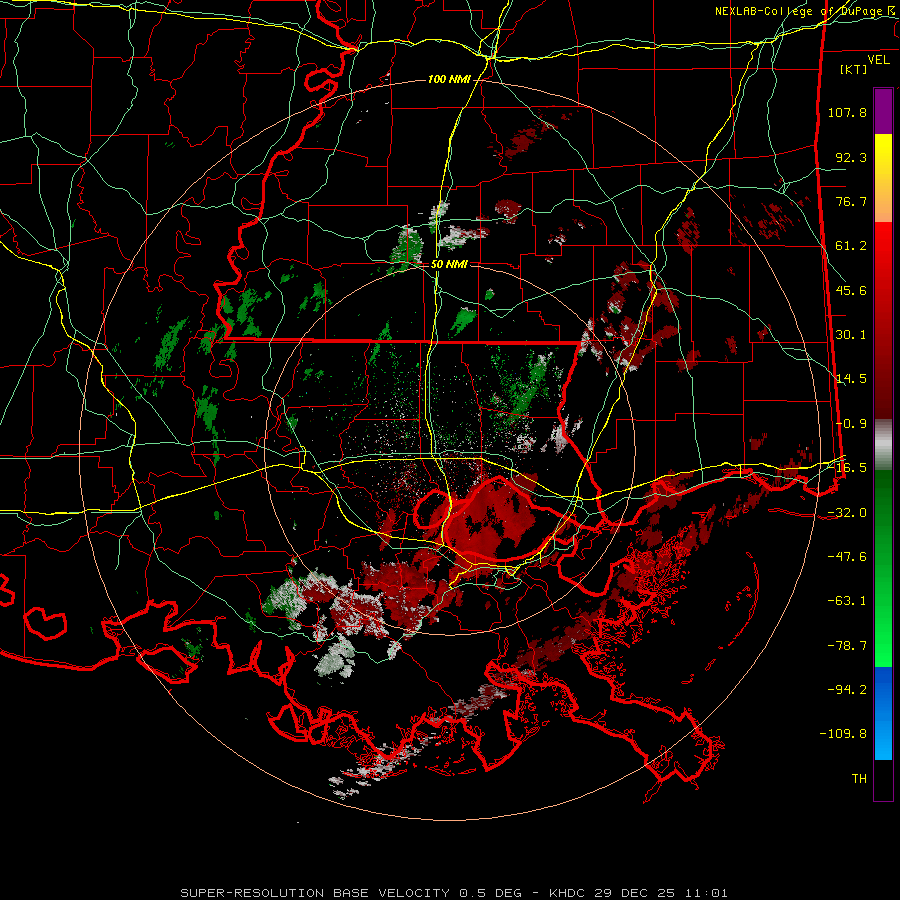The width and height of the screenshot is (900, 900).
Task: Click the 100 NMI range ring label
Action: click(449, 79)
